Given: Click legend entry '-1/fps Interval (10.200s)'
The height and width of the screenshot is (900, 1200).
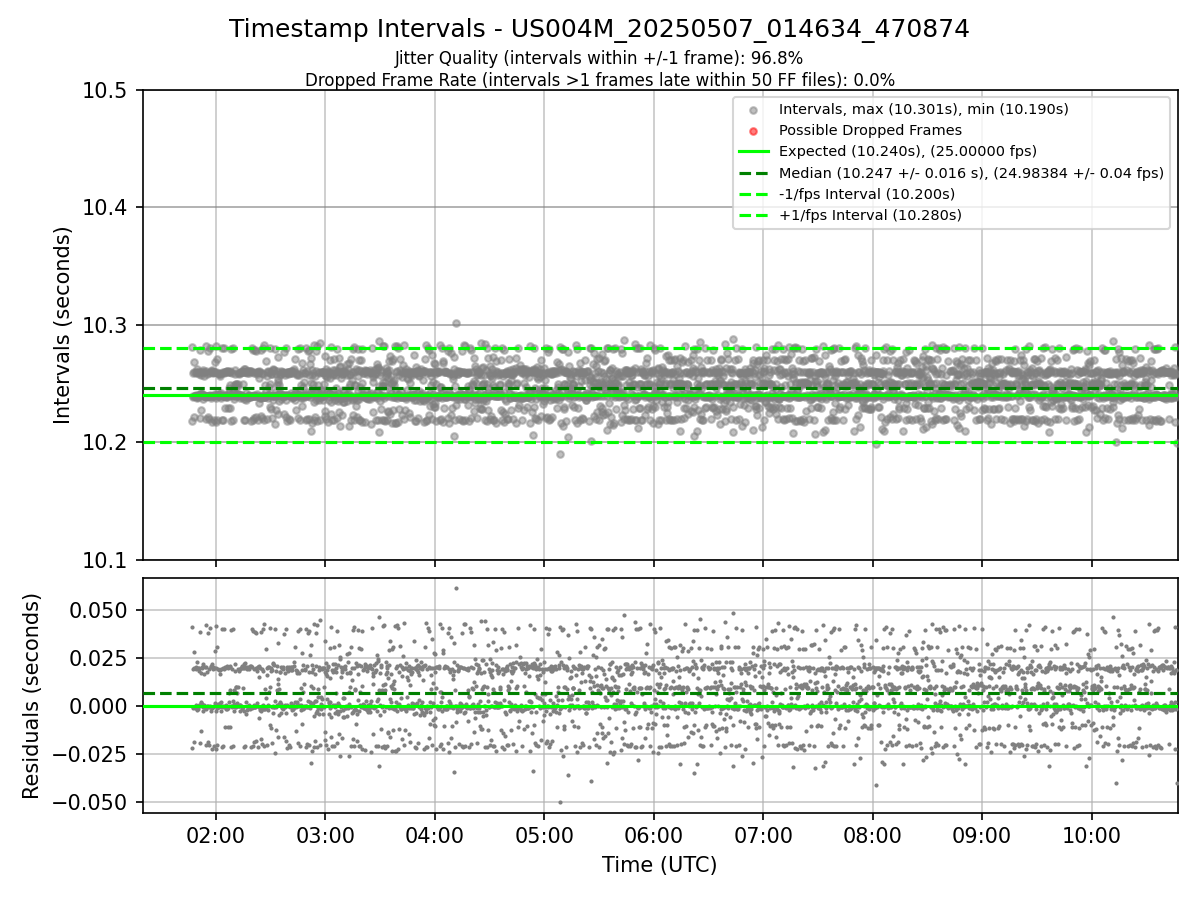Looking at the screenshot, I should (867, 193).
